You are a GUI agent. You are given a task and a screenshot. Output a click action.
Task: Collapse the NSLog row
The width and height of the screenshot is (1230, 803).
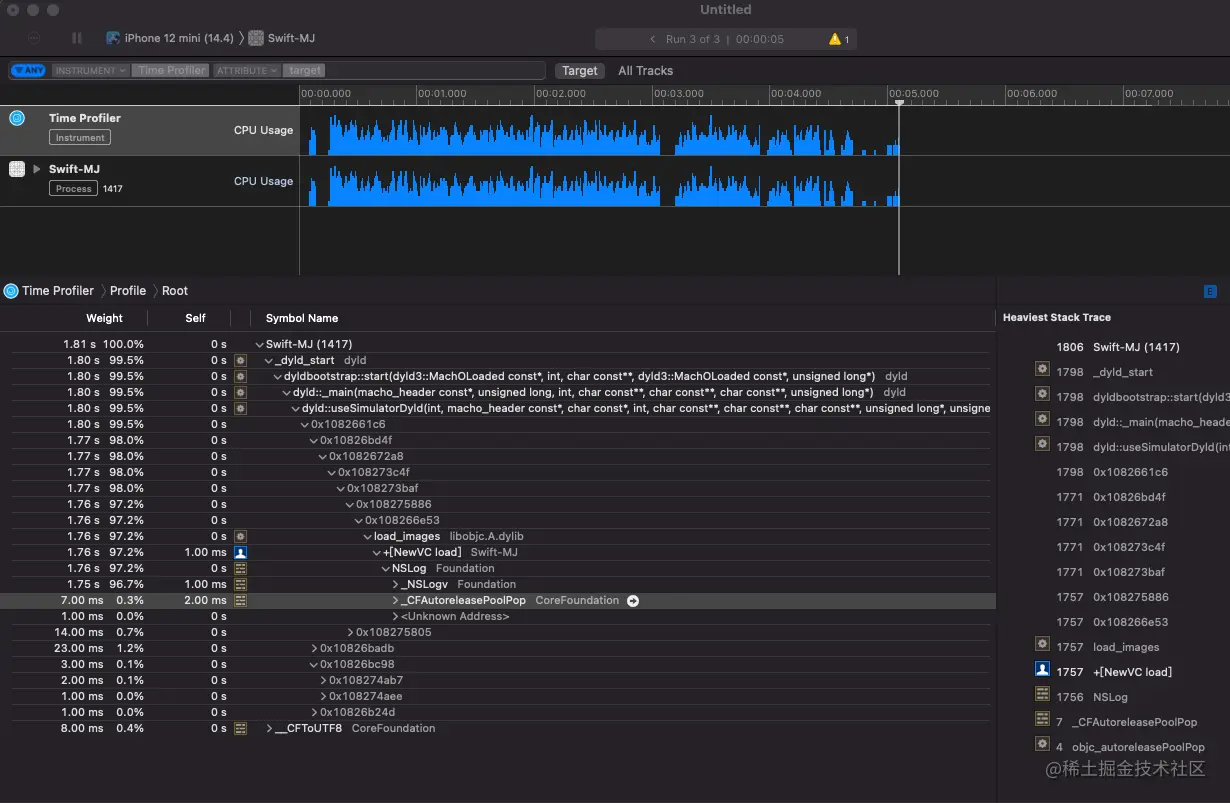386,568
